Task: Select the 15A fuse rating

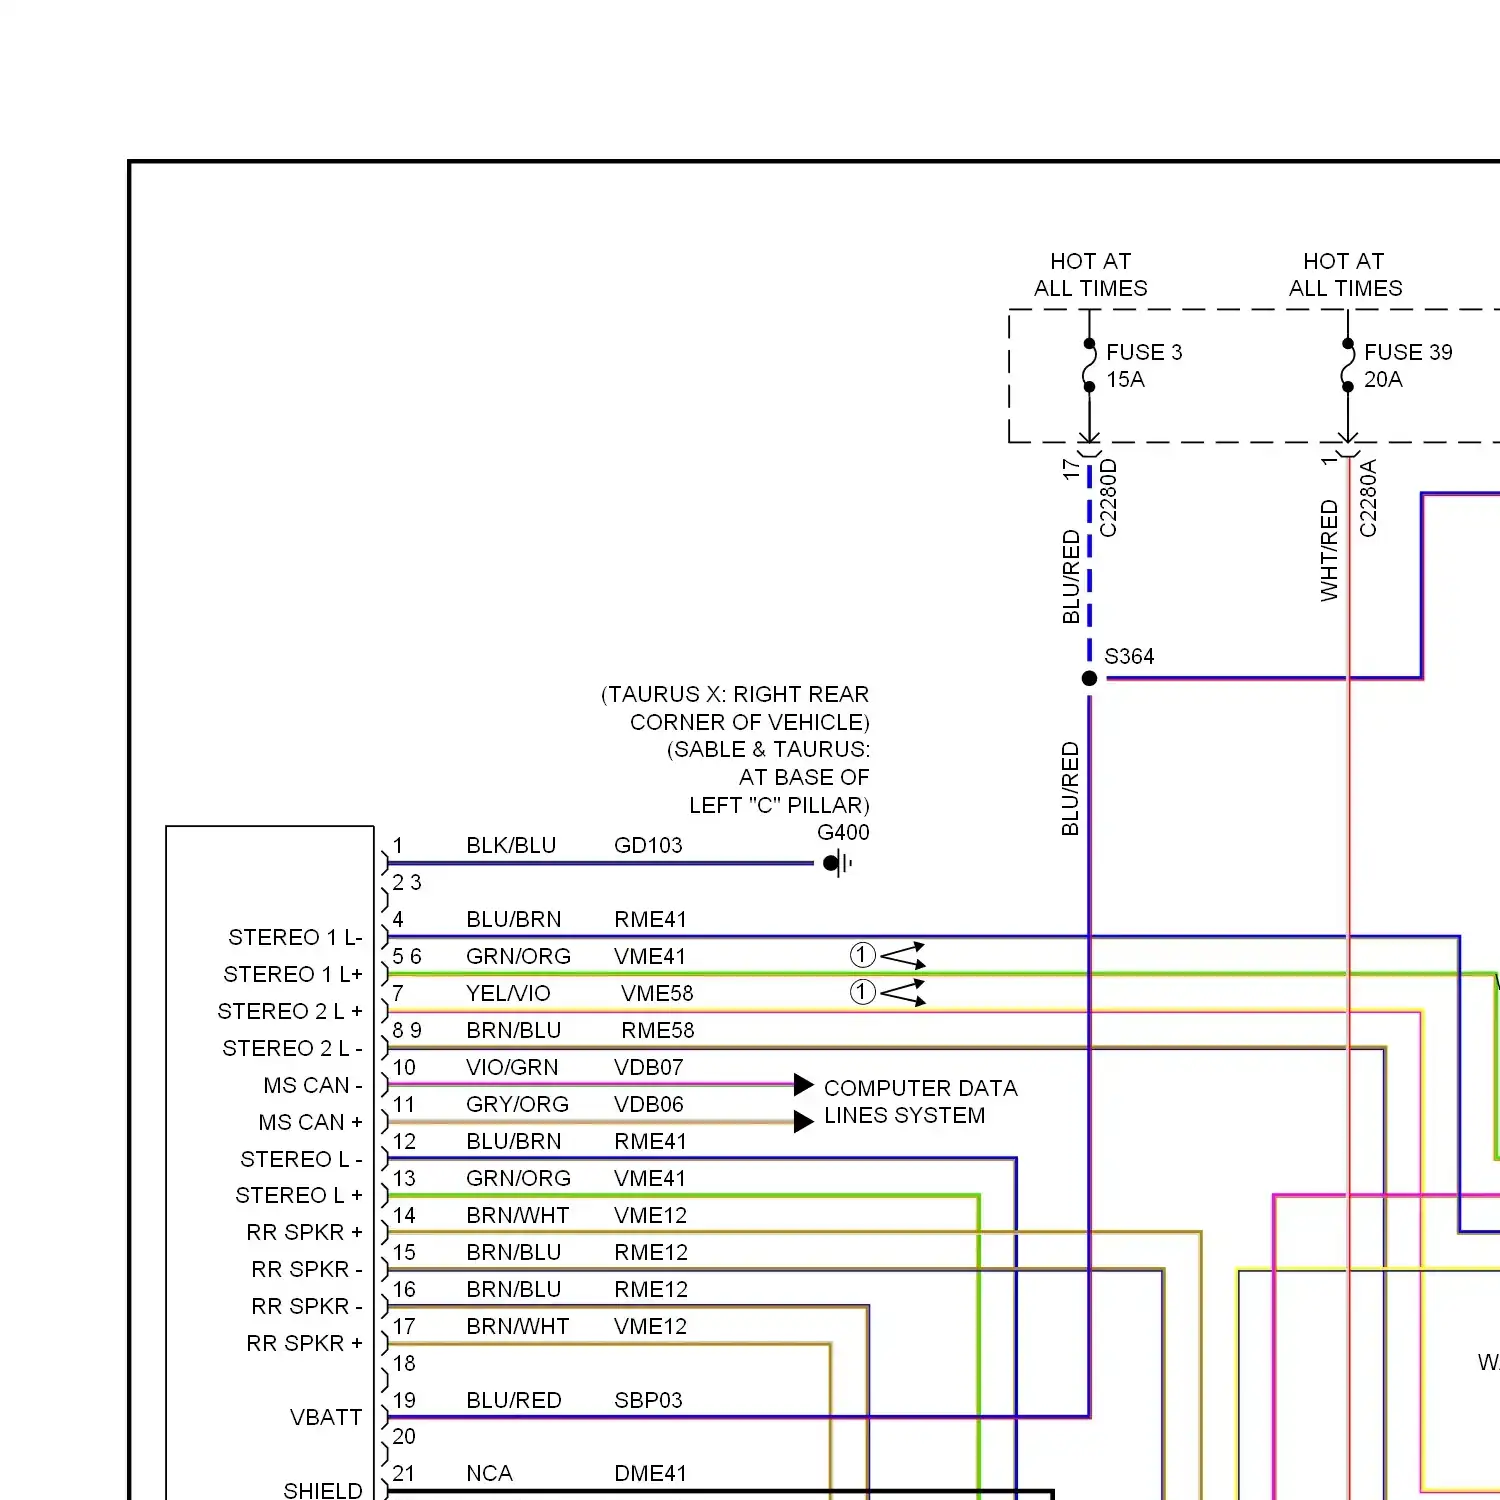Action: pyautogui.click(x=1125, y=379)
